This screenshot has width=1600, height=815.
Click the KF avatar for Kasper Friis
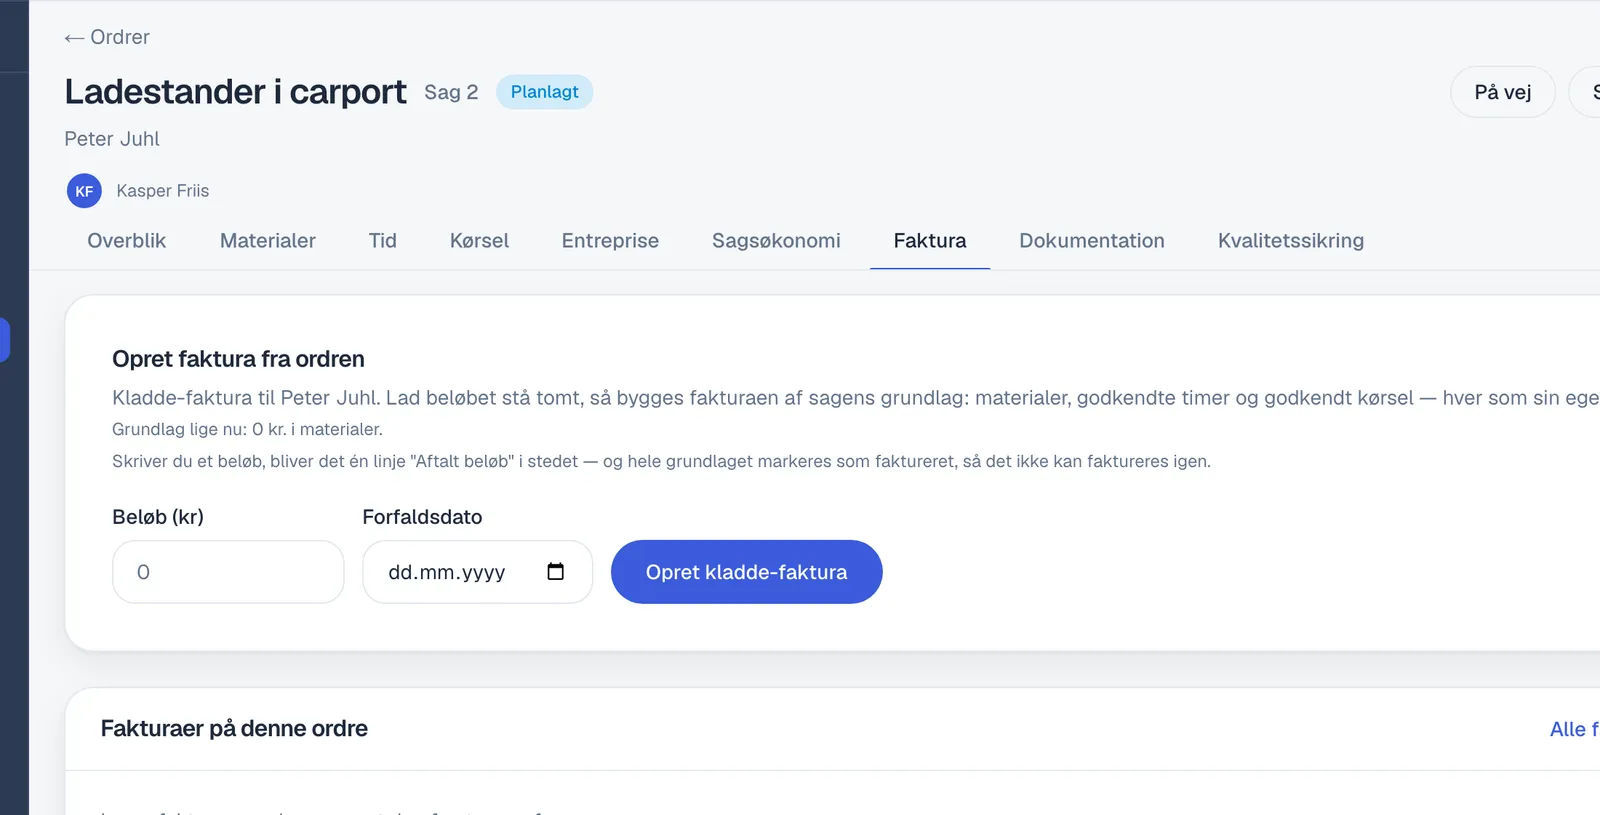pos(84,191)
